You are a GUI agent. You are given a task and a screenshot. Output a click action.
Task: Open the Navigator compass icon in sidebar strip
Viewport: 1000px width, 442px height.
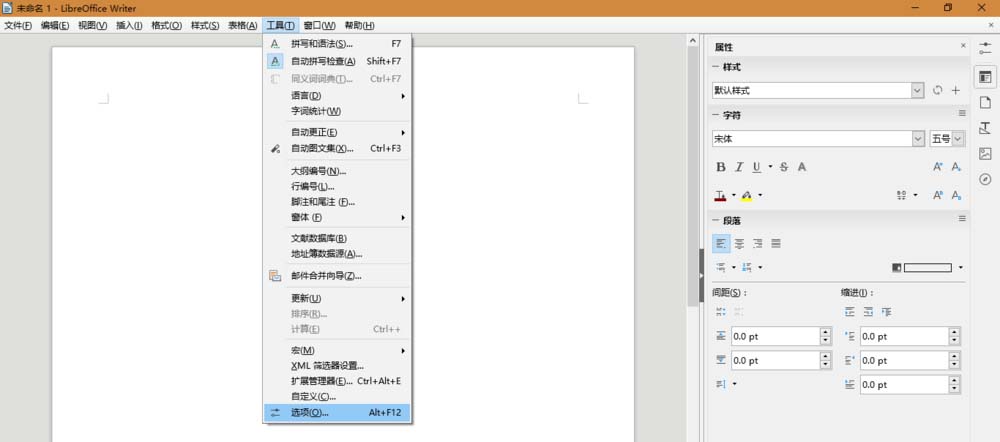click(x=985, y=179)
